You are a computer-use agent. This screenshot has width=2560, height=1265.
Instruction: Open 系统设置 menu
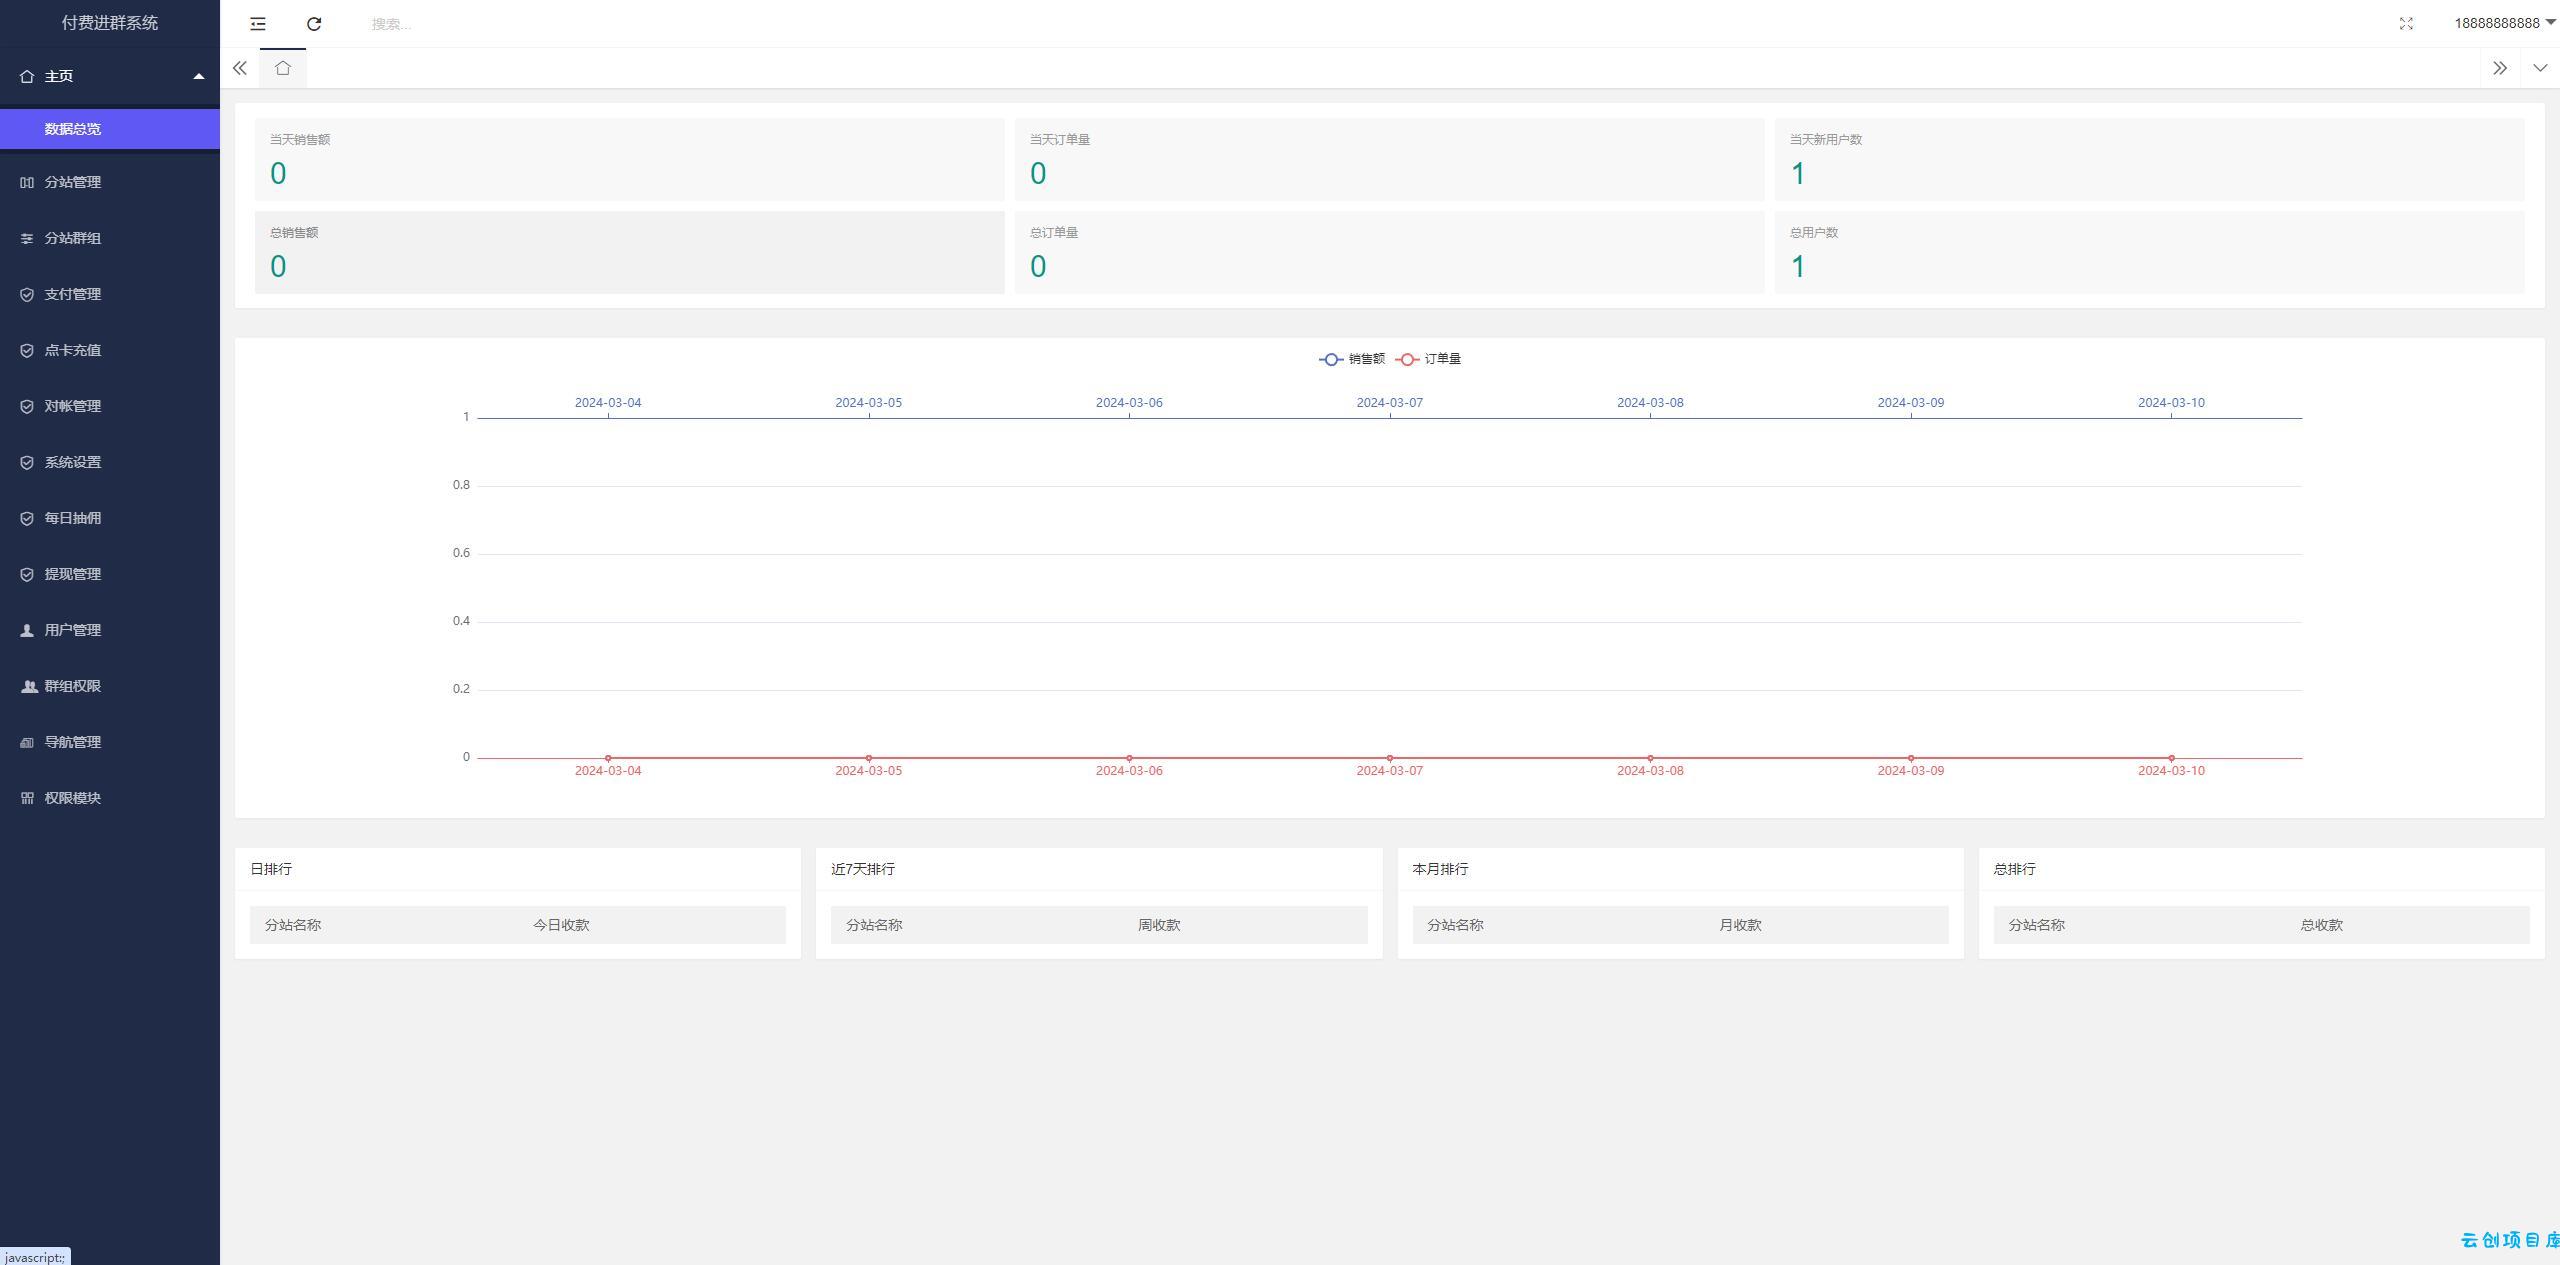[x=110, y=462]
